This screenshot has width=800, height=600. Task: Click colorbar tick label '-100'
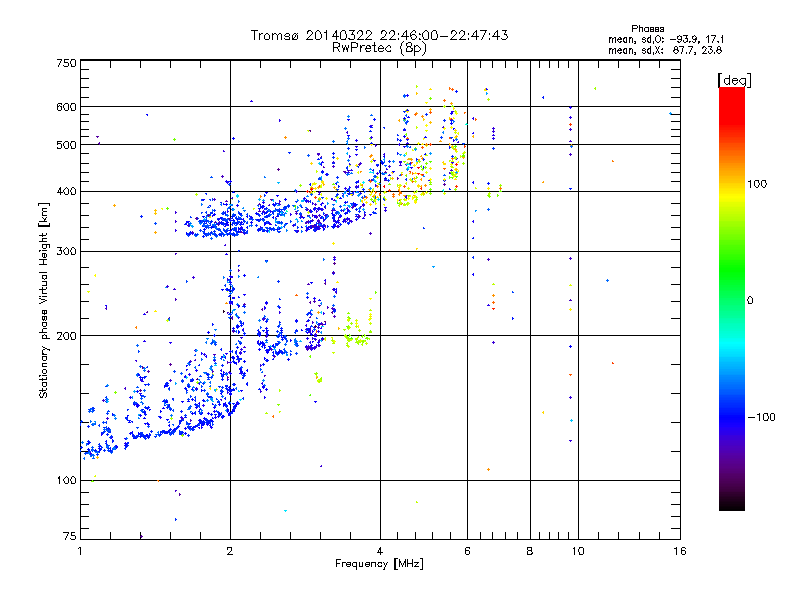click(761, 417)
